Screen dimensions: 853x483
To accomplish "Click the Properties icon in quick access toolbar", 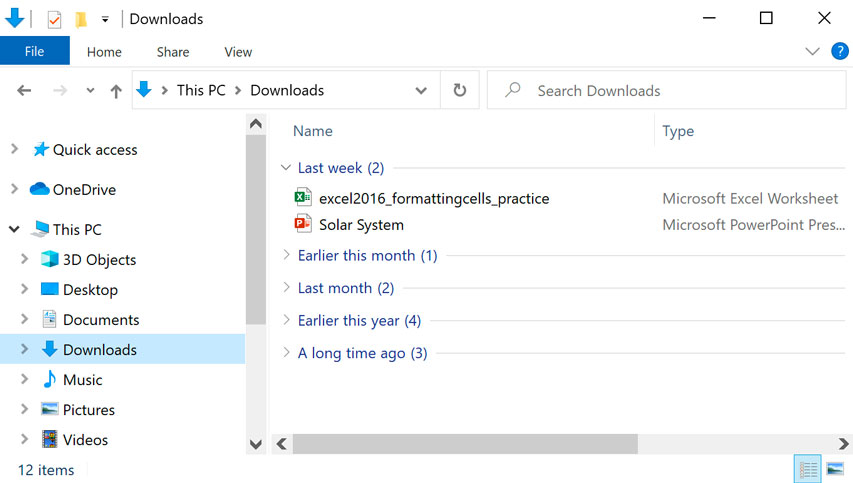I will click(54, 19).
